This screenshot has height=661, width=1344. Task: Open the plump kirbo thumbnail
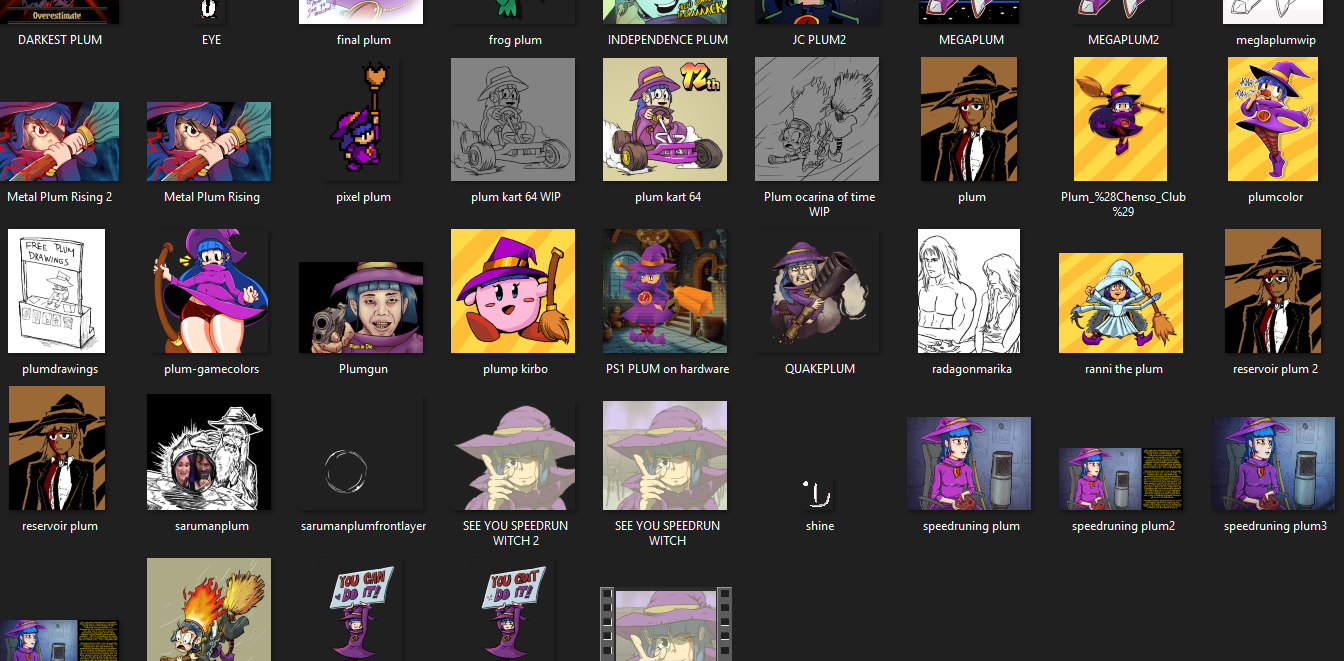(513, 291)
